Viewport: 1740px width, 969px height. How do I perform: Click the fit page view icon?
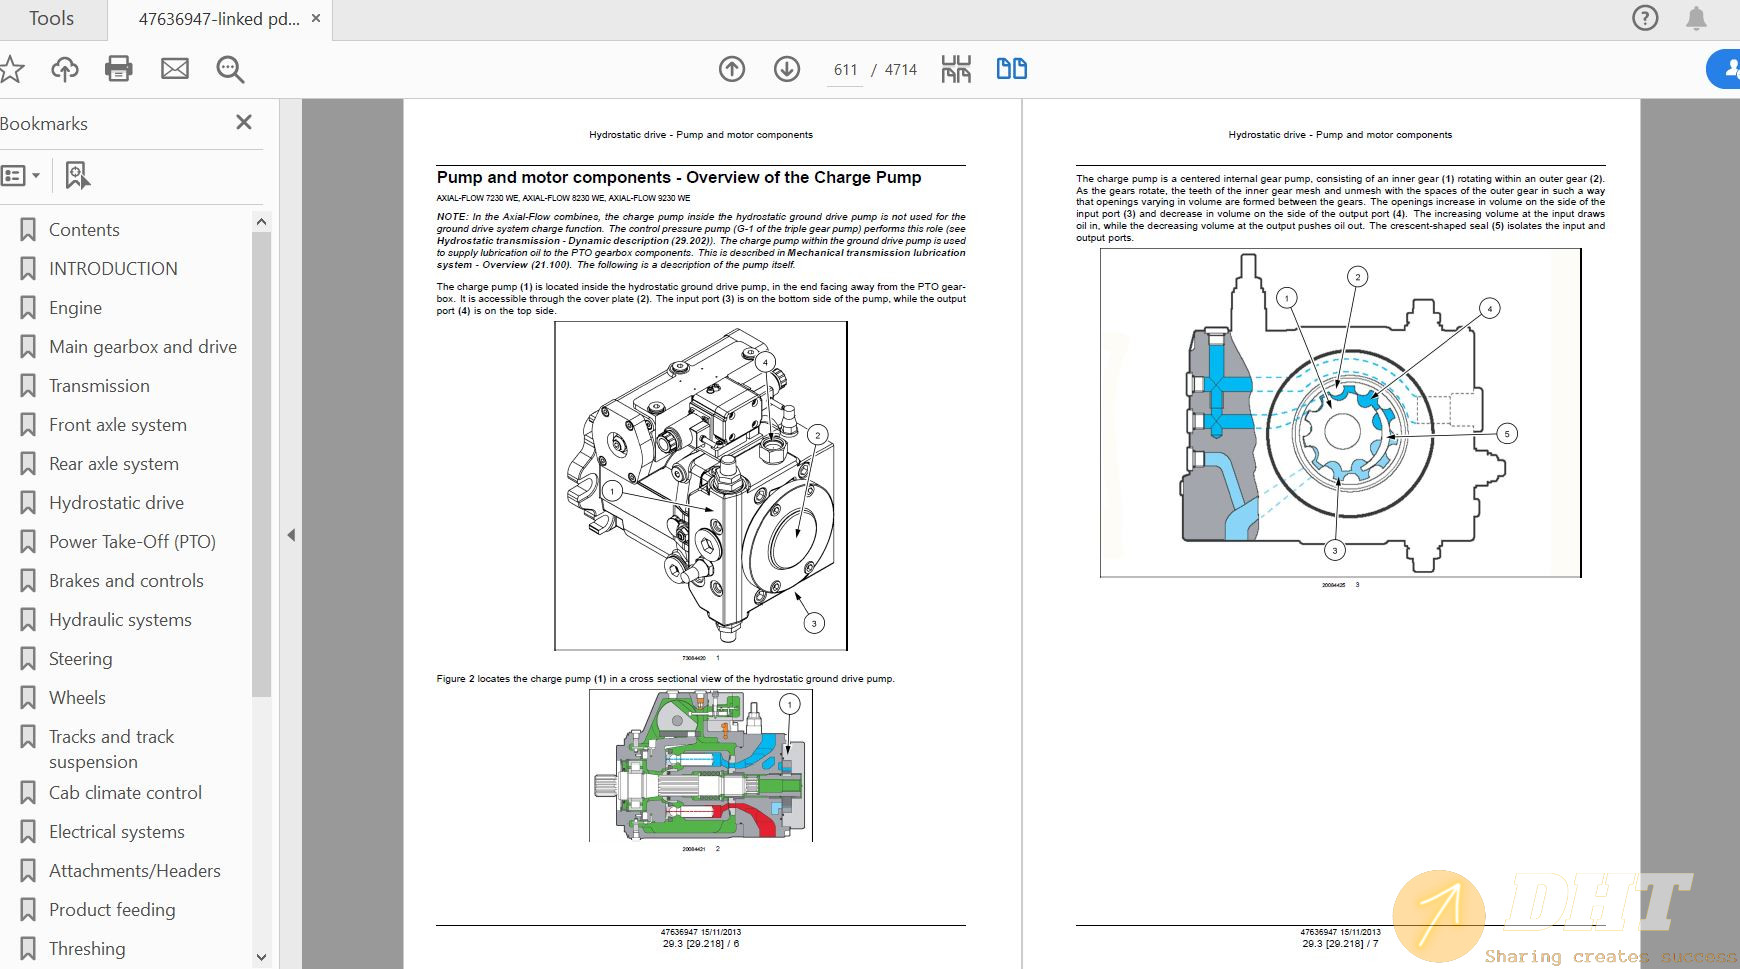(956, 69)
